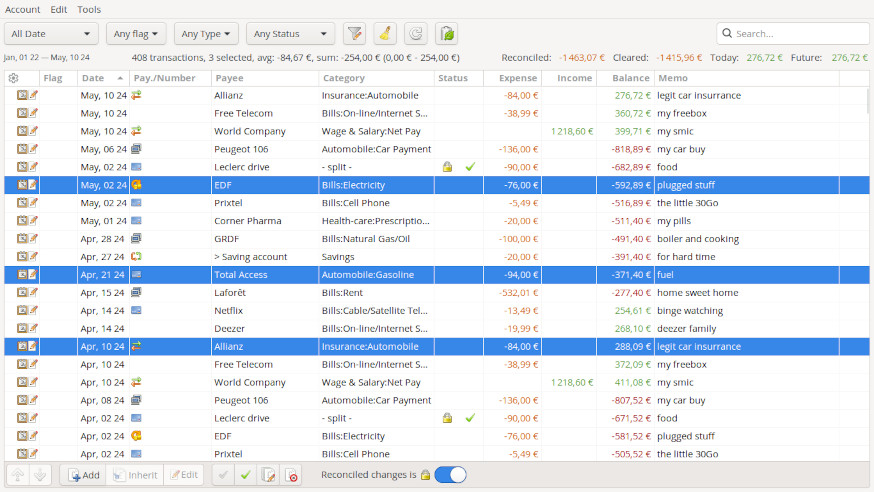Click the green reconciled checkmark button
The width and height of the screenshot is (874, 492).
(x=245, y=475)
